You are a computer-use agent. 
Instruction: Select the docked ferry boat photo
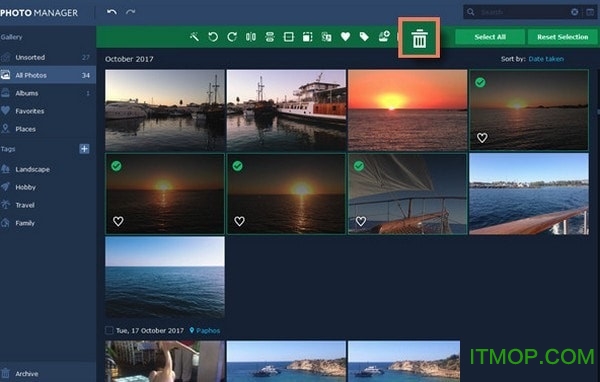(286, 110)
